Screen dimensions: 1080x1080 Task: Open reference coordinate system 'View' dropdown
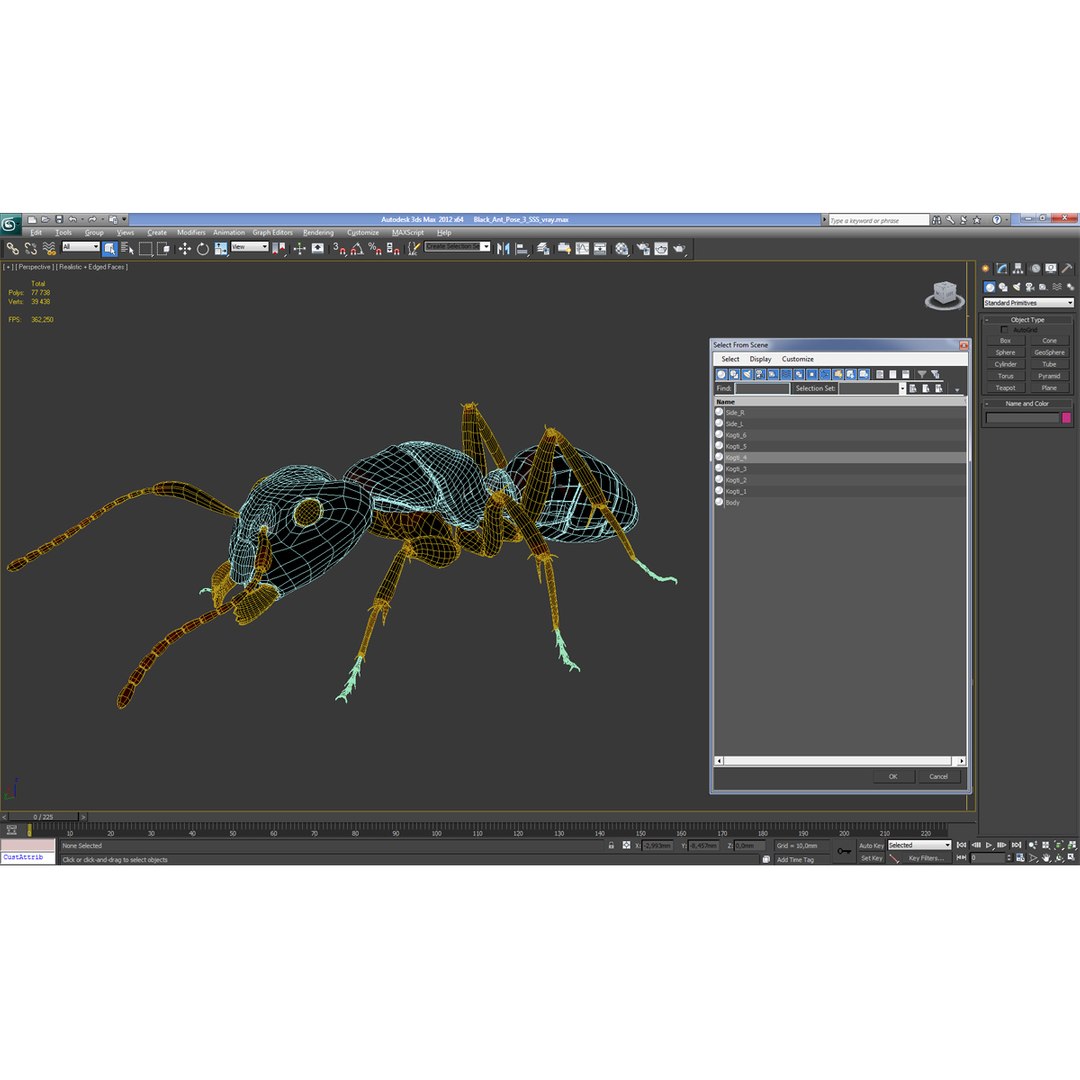click(x=250, y=247)
